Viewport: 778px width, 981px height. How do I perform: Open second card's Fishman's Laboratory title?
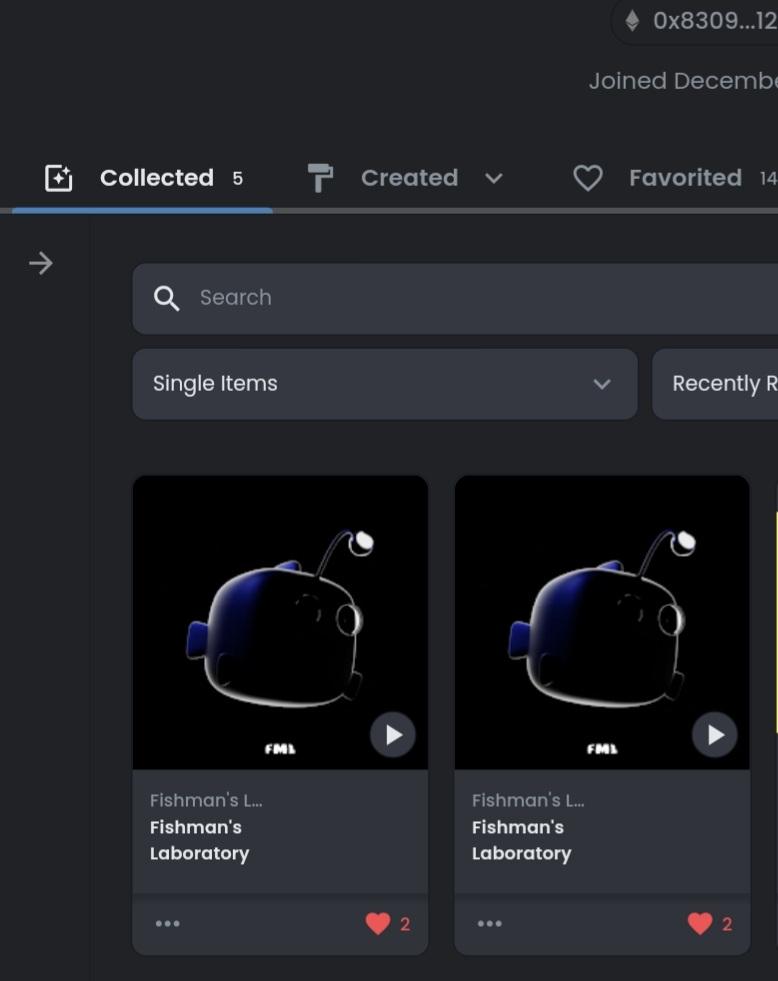point(522,840)
